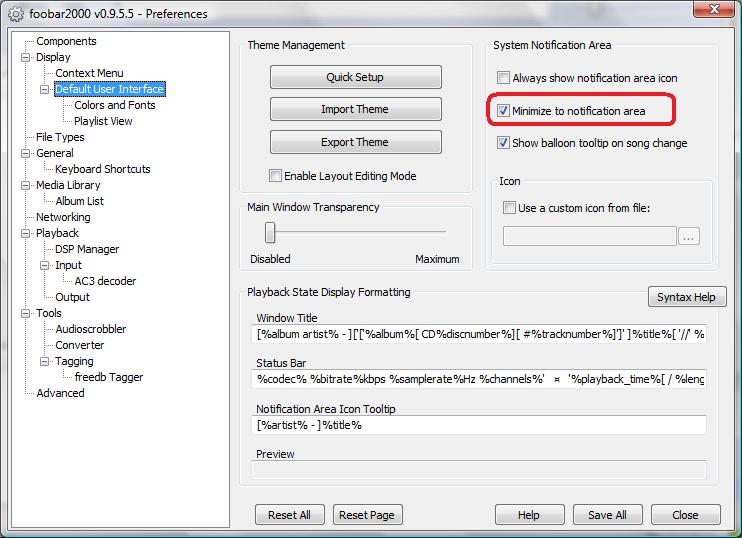Click the foobar2000 gear icon in title bar
The width and height of the screenshot is (742, 538).
16,14
